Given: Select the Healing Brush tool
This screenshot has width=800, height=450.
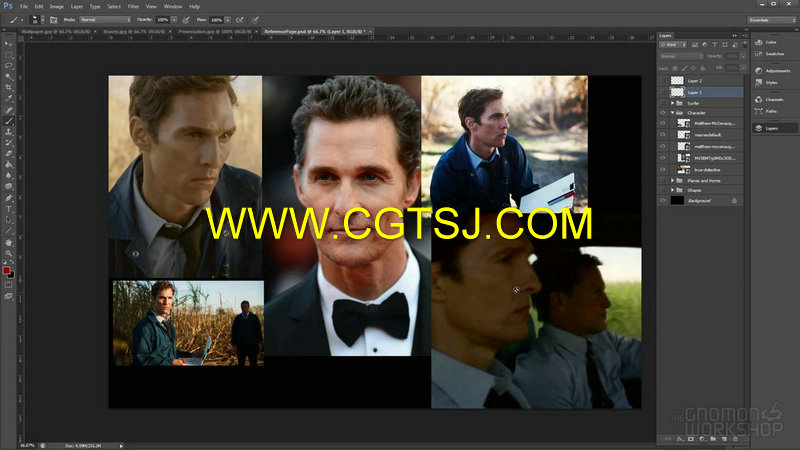Looking at the screenshot, I should pyautogui.click(x=8, y=110).
